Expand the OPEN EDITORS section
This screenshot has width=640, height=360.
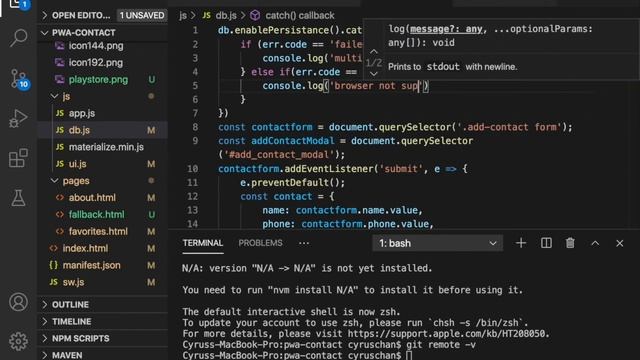(81, 16)
